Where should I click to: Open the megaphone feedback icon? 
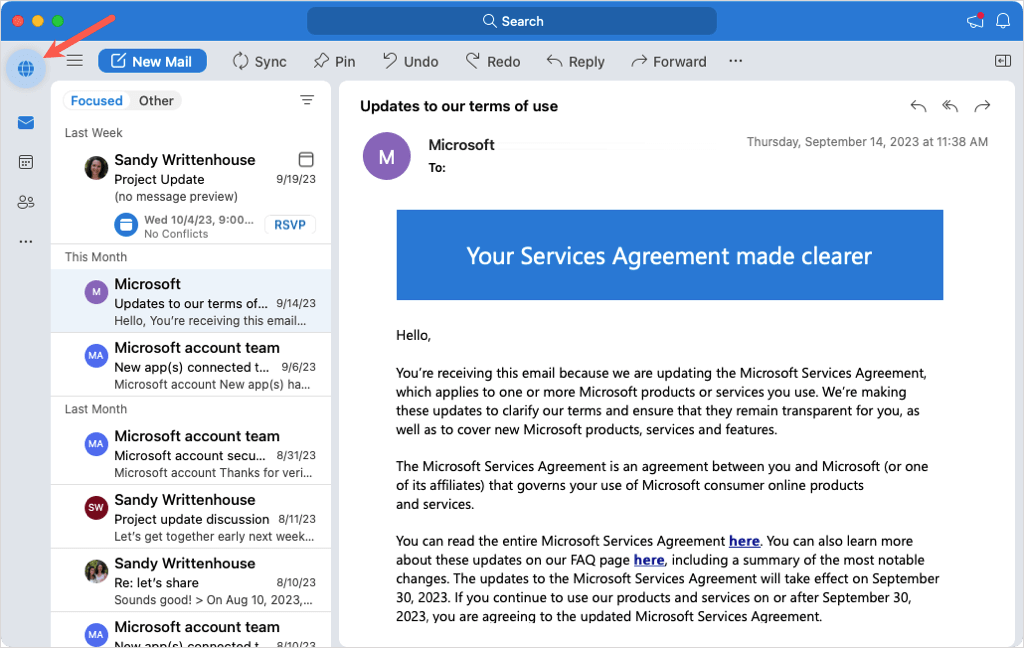976,21
